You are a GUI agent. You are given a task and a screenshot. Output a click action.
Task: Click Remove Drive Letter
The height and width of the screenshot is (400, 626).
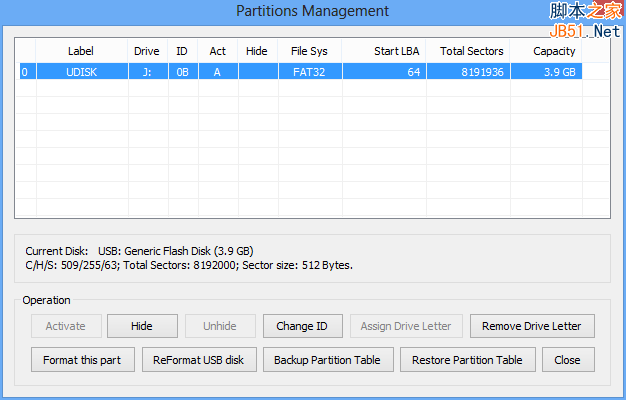pyautogui.click(x=532, y=326)
